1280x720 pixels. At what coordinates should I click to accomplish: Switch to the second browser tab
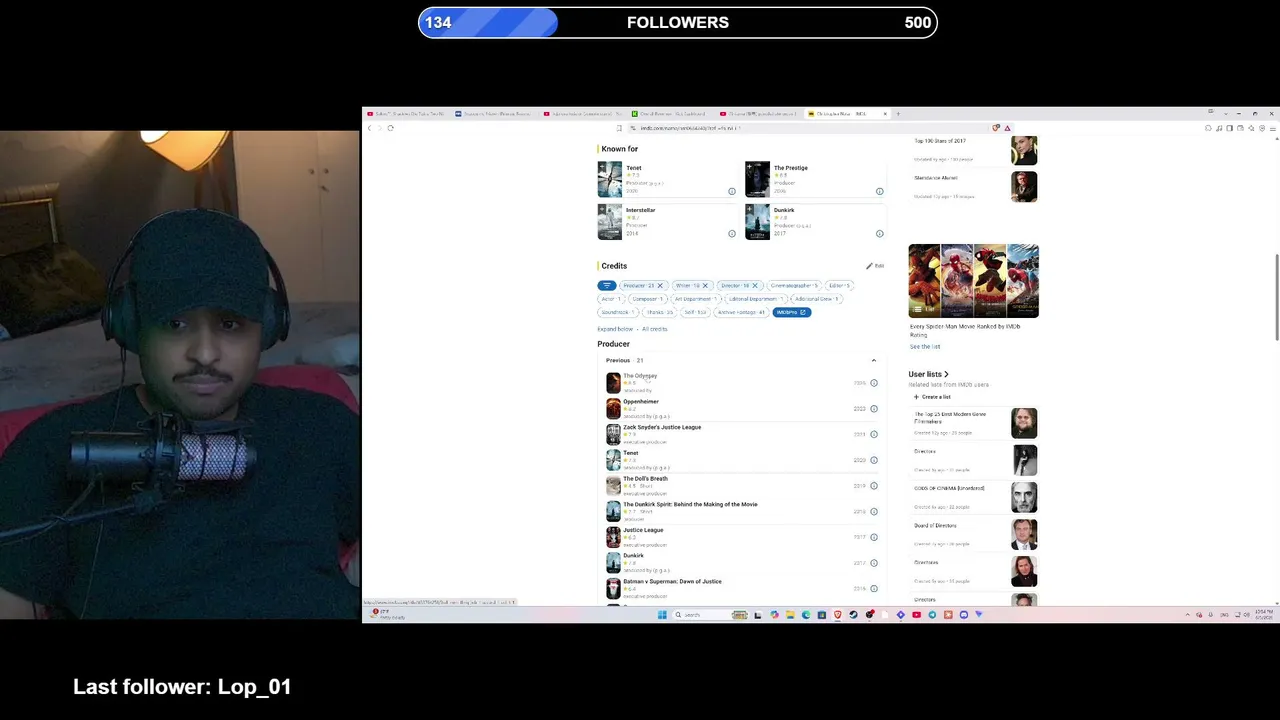coord(493,114)
